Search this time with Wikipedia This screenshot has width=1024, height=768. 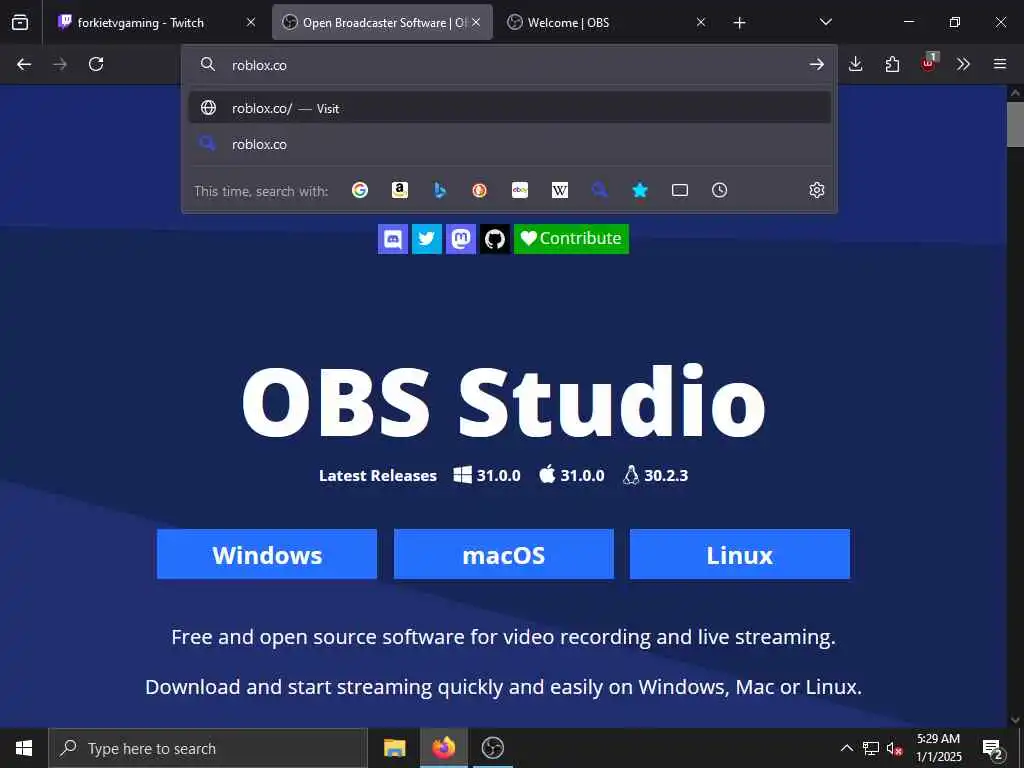click(560, 190)
